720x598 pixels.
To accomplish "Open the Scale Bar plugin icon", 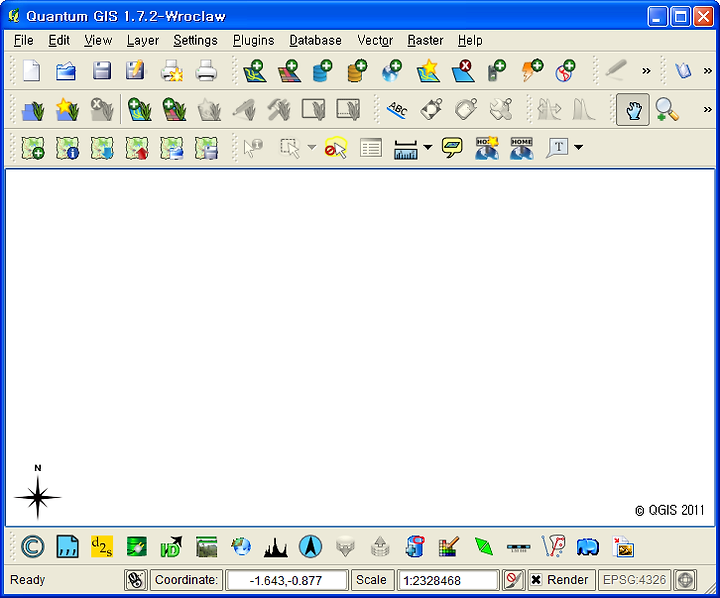I will (x=518, y=547).
